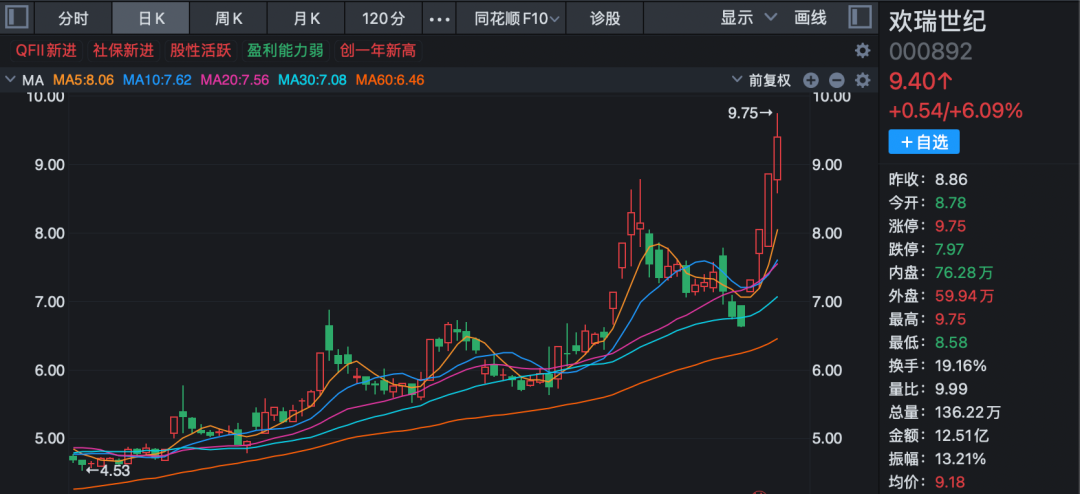Collapse the MA indicator chevron

click(x=10, y=80)
